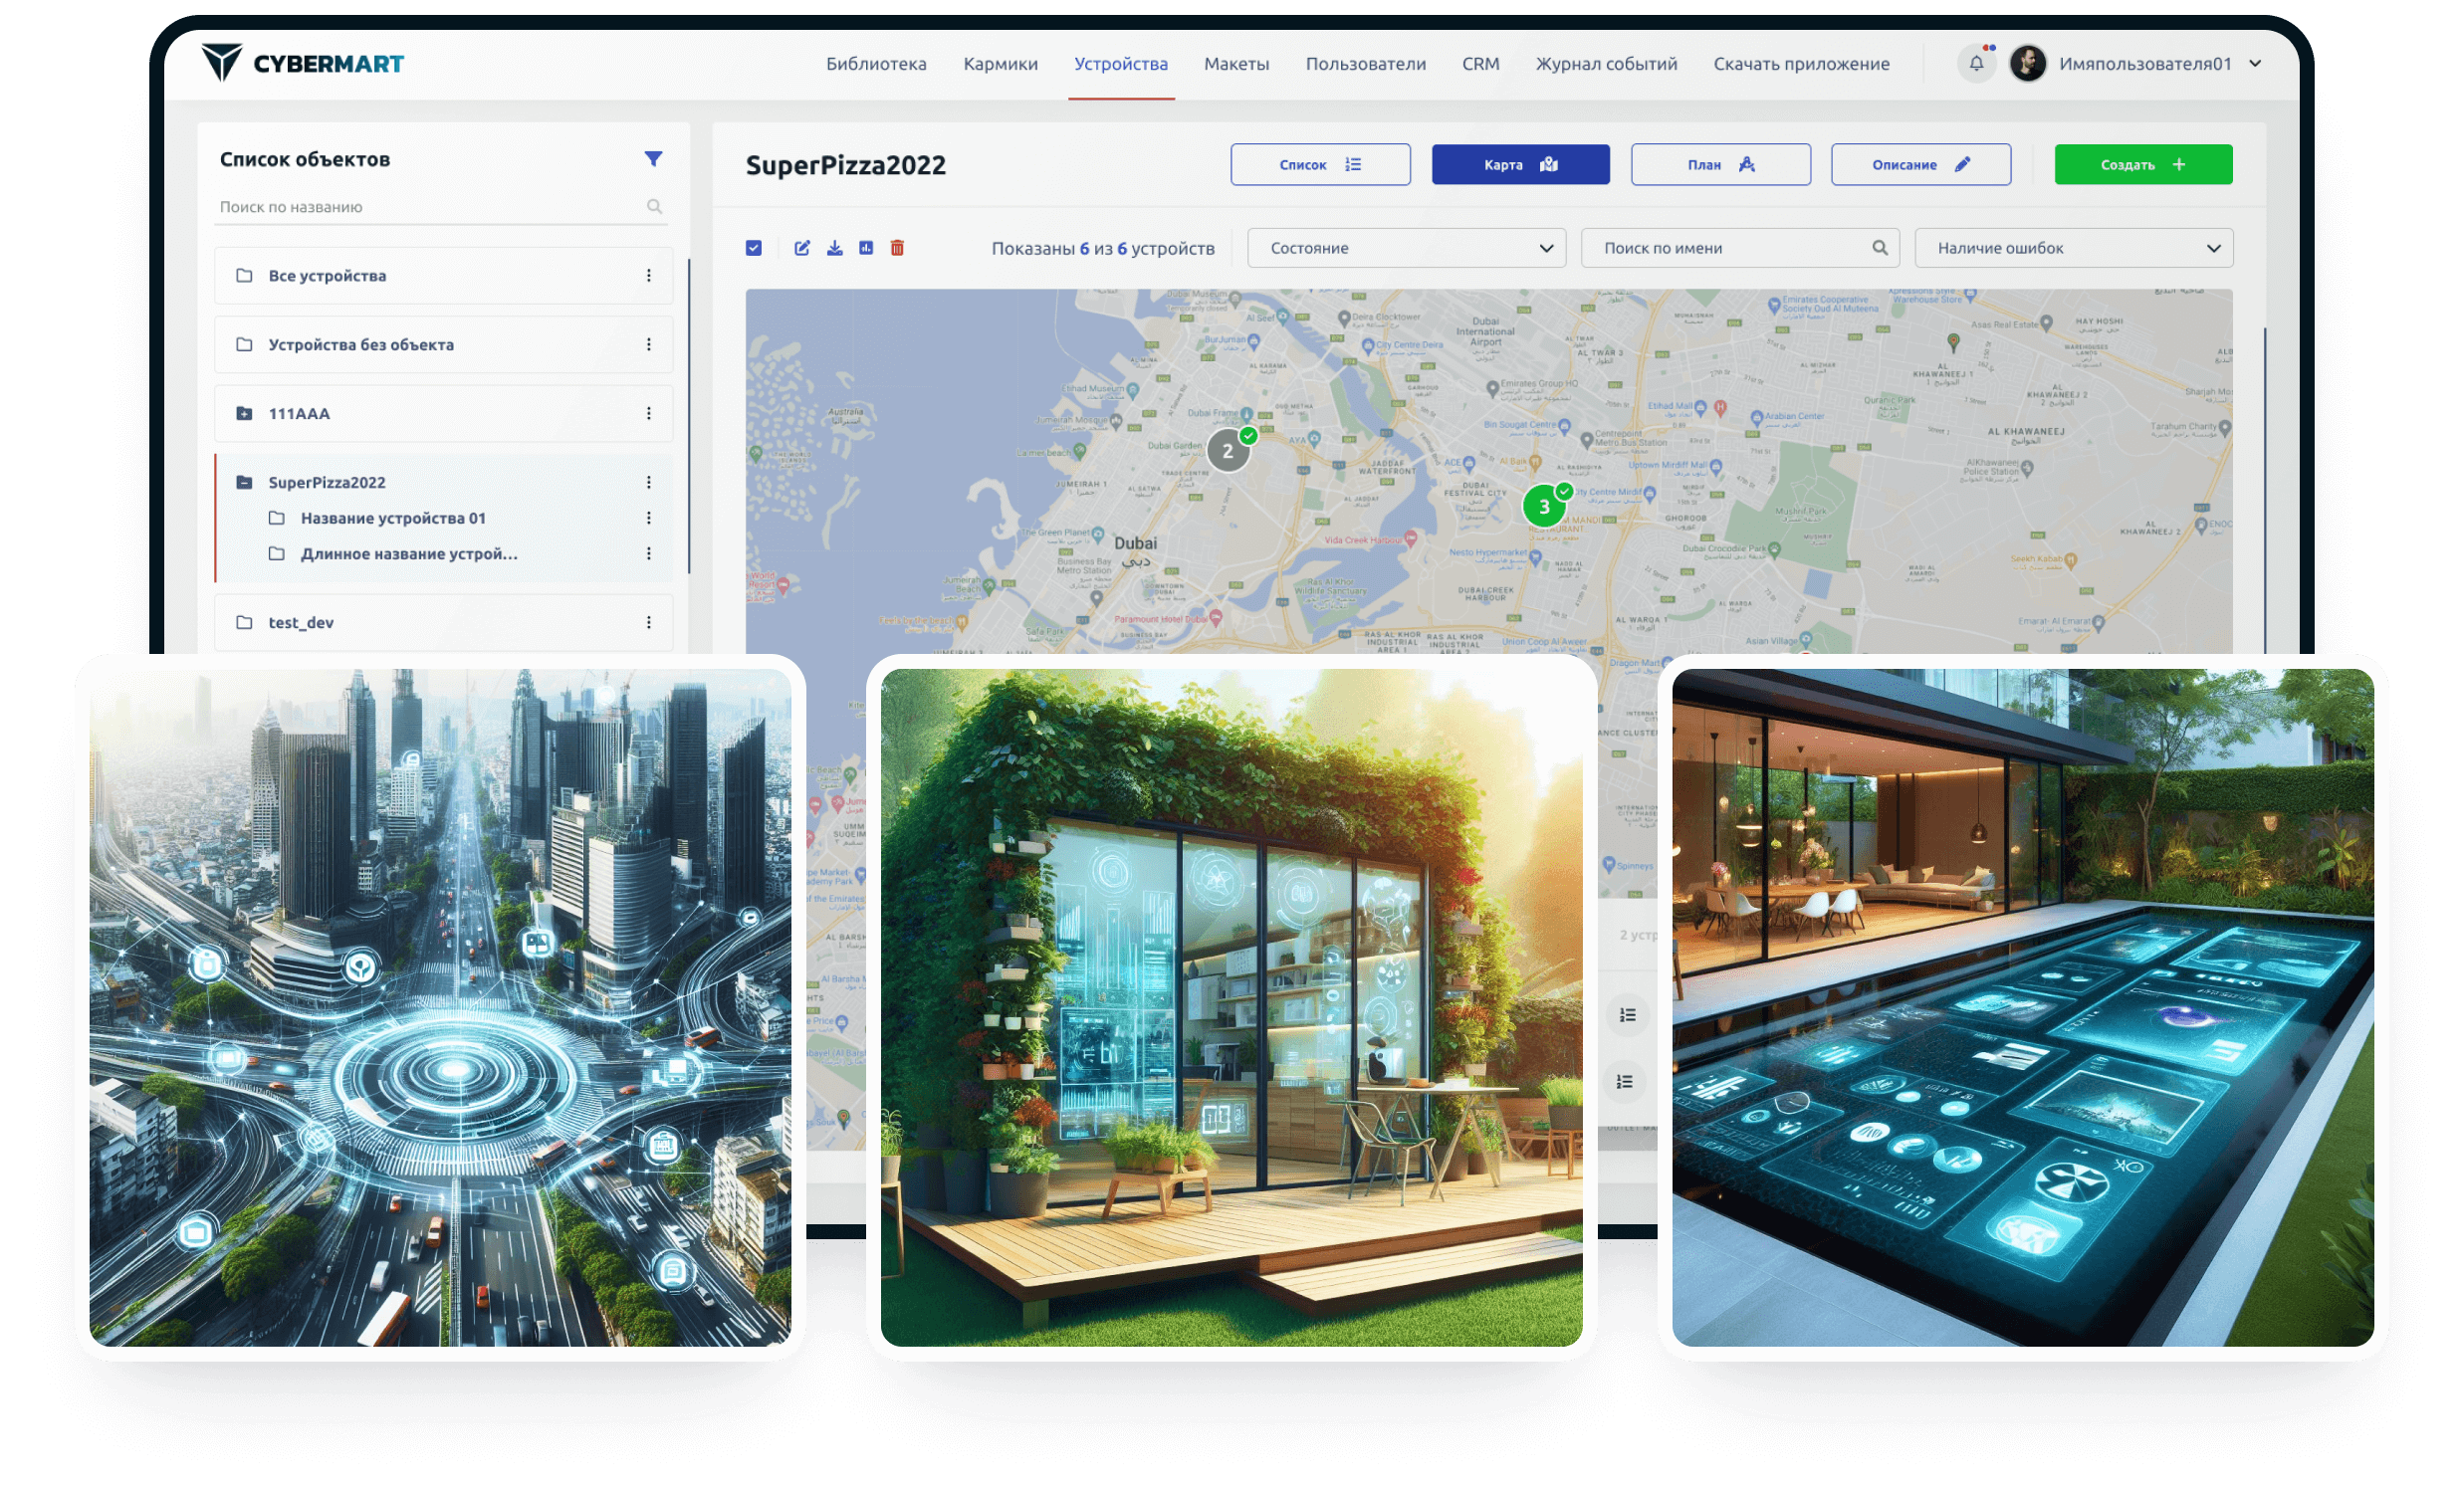Click the user avatar picture
The width and height of the screenshot is (2464, 1496).
(2028, 63)
